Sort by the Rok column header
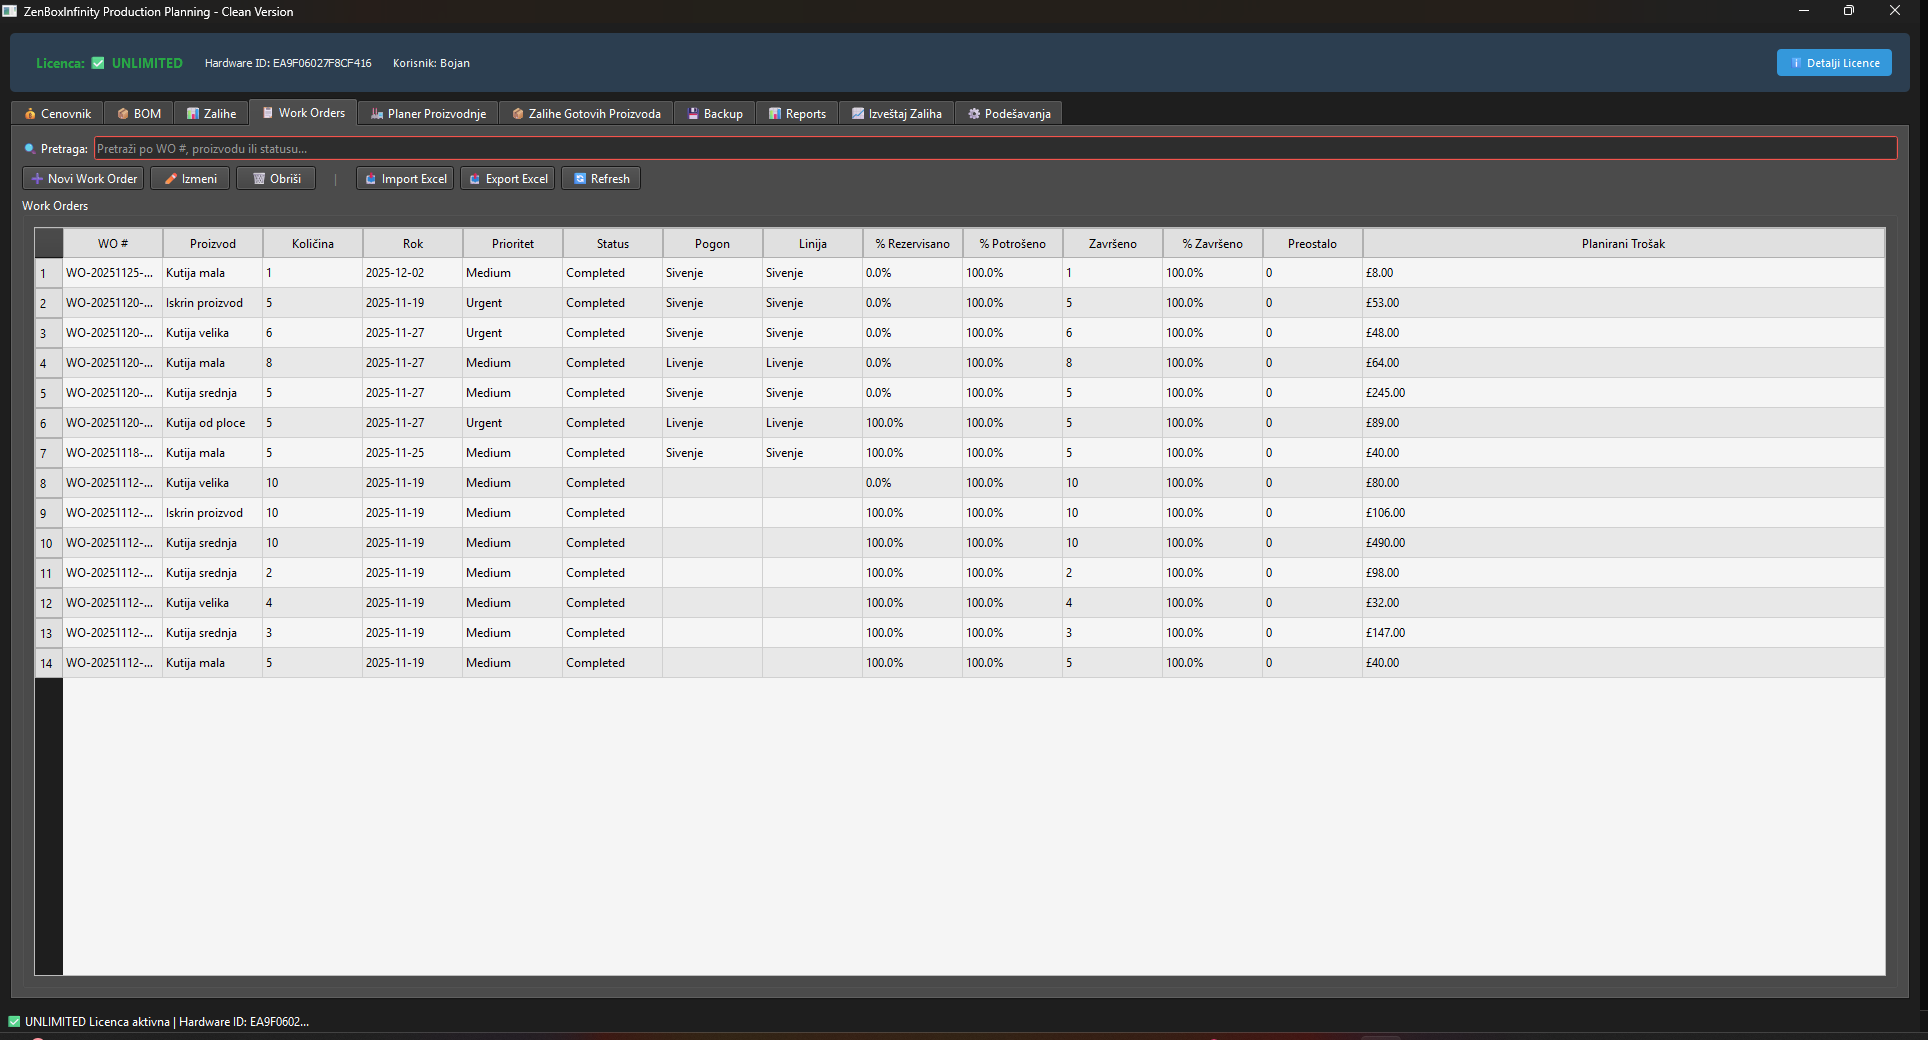 pos(413,244)
